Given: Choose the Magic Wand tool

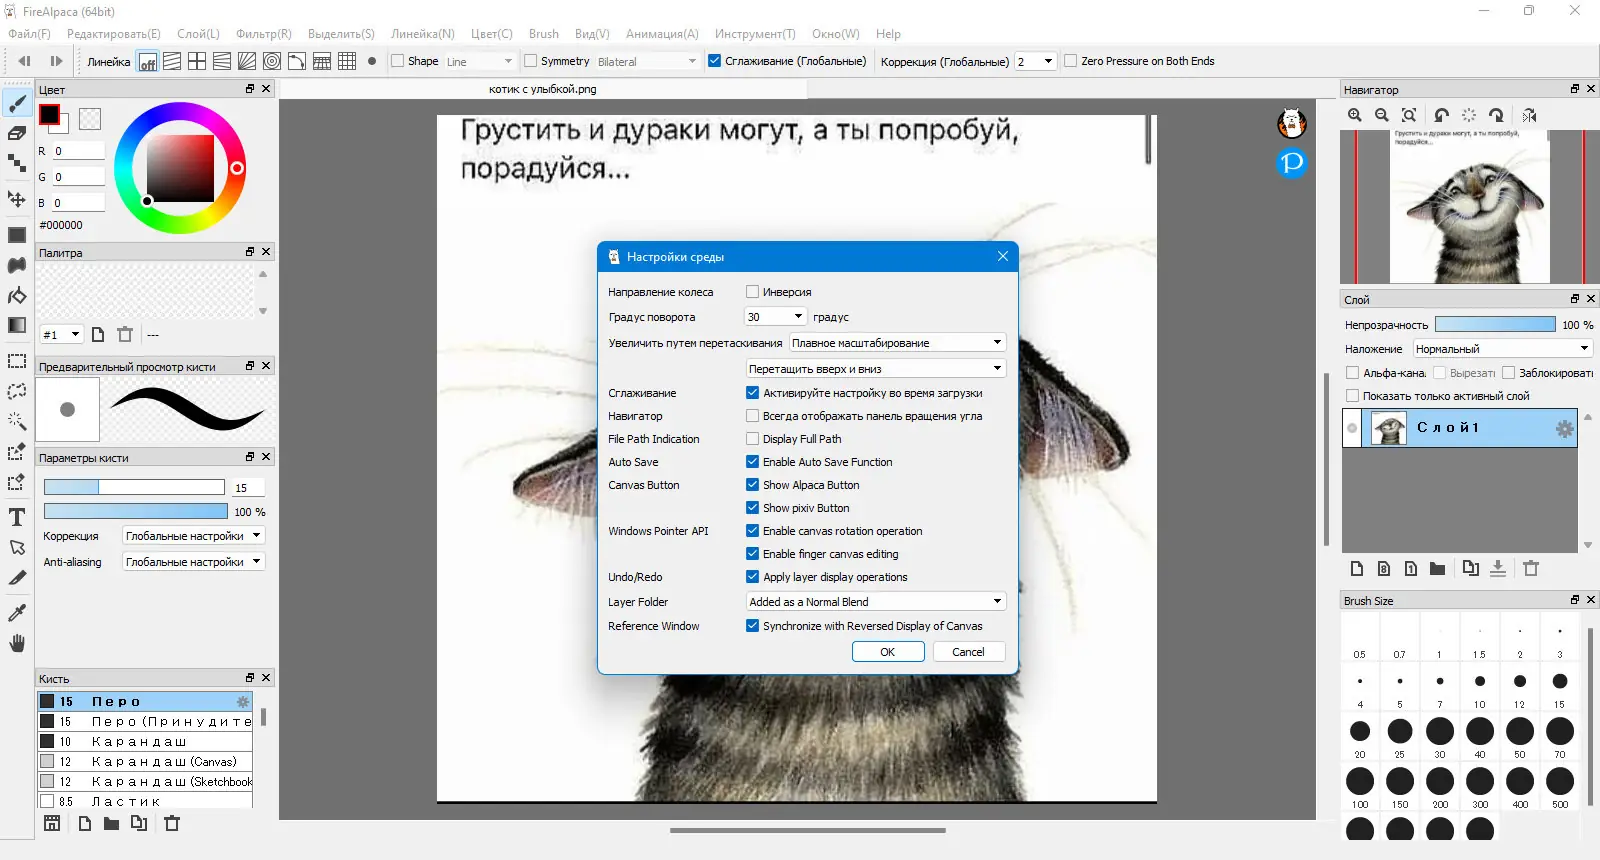Looking at the screenshot, I should pyautogui.click(x=17, y=421).
